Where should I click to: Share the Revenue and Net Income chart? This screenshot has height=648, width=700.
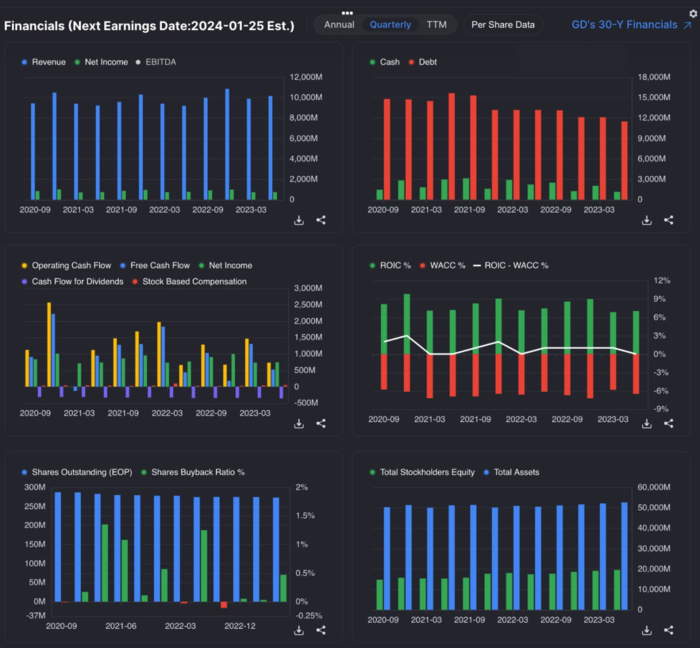coord(321,220)
